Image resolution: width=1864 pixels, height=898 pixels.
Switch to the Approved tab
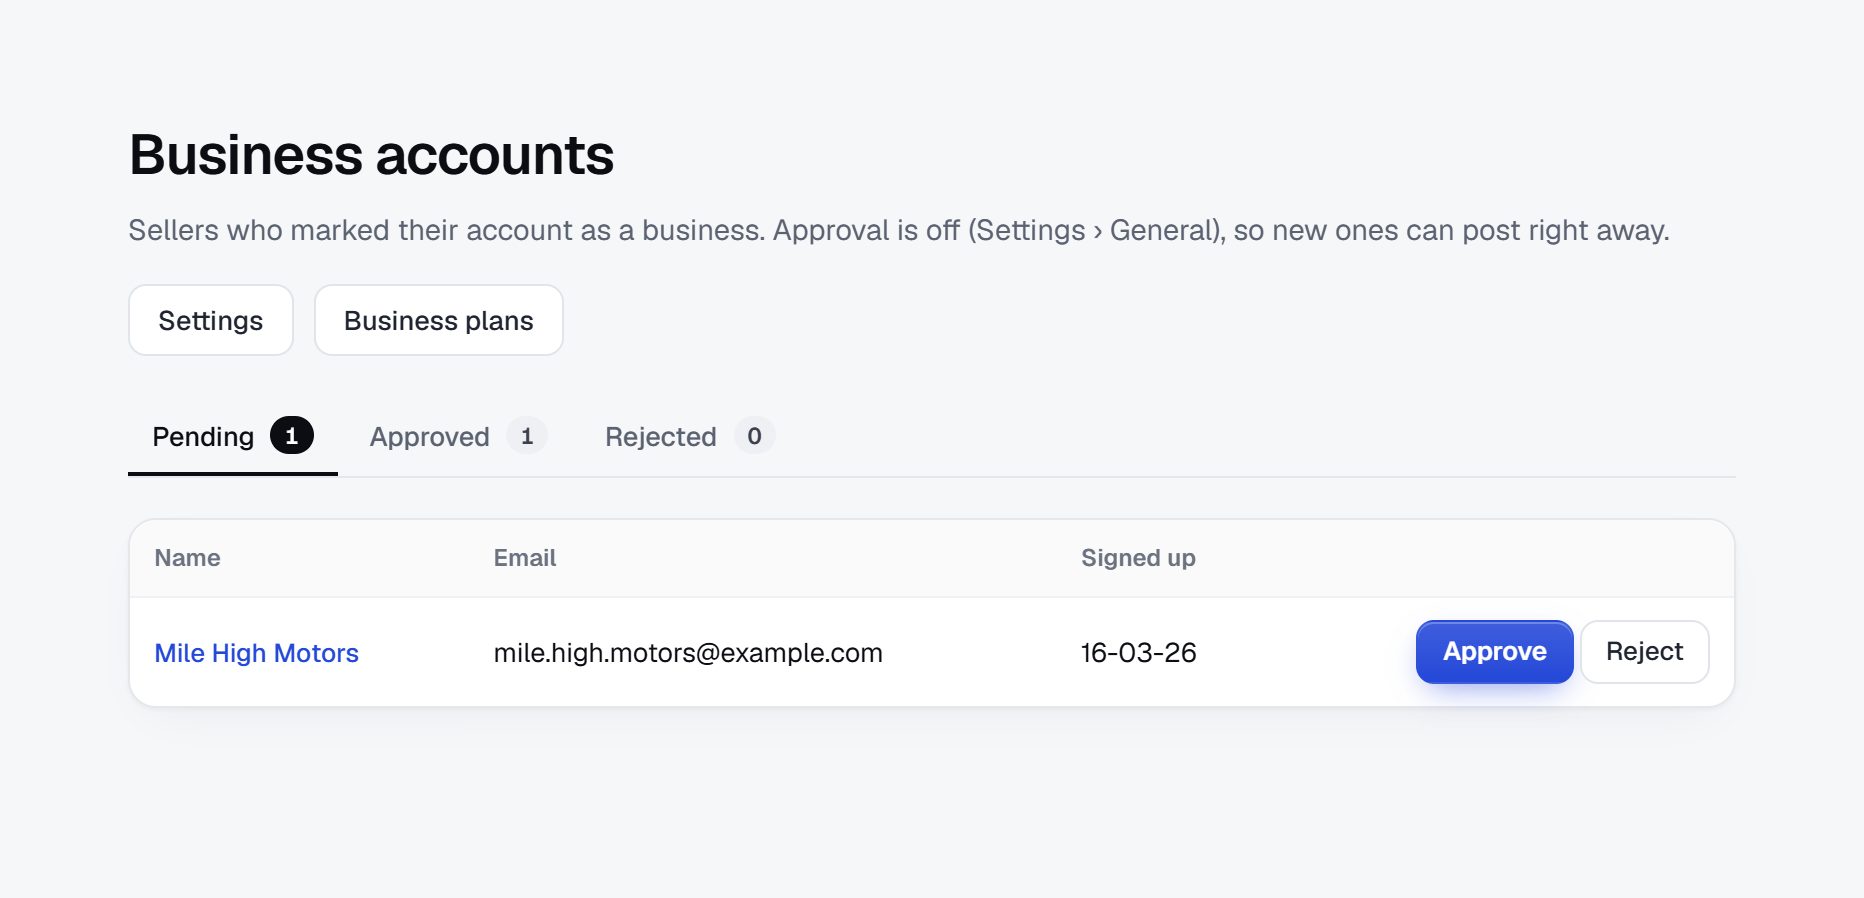[457, 437]
